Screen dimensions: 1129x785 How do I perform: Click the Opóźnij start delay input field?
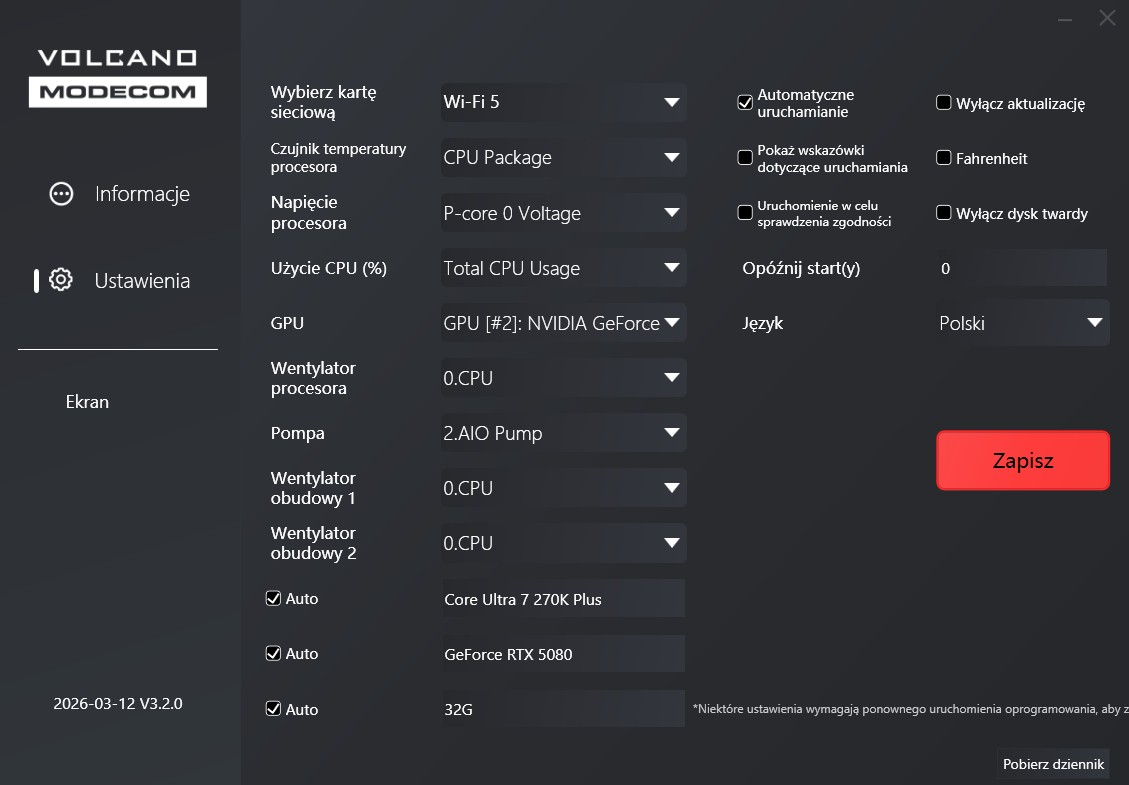click(x=1021, y=268)
